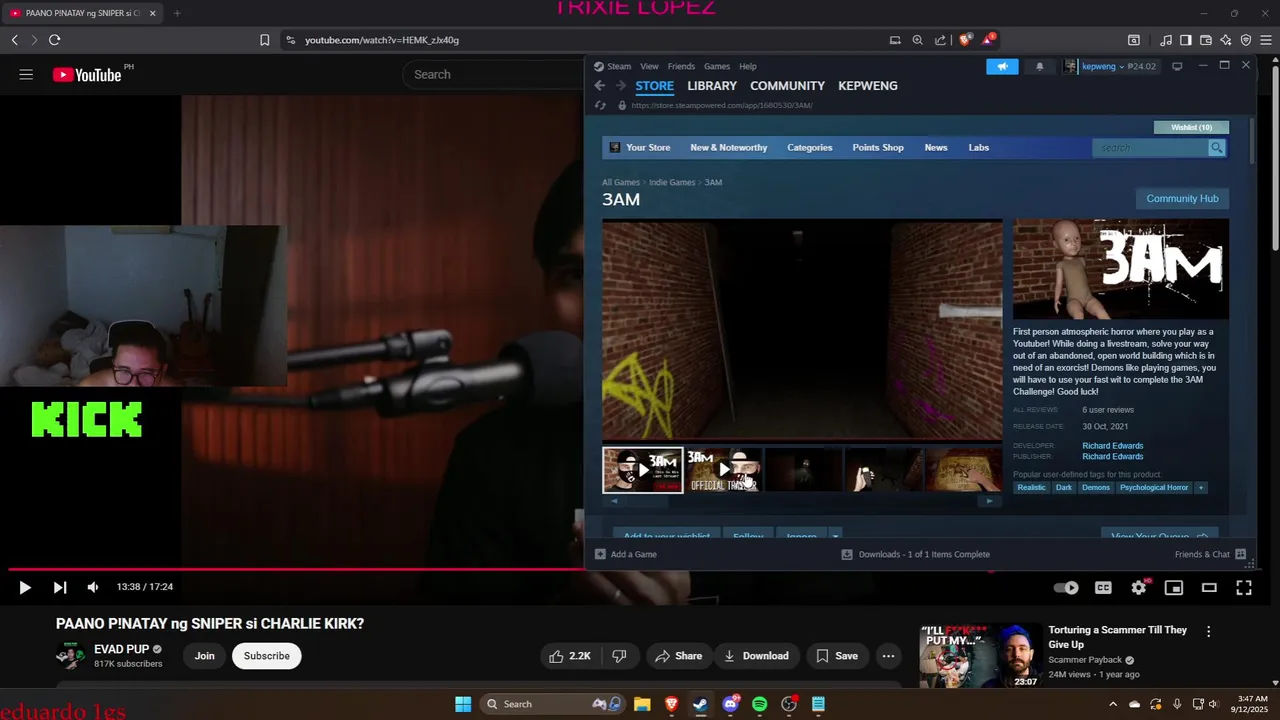Screen dimensions: 1280x720
Task: Open options for Torturing a Scammer video
Action: click(1208, 632)
